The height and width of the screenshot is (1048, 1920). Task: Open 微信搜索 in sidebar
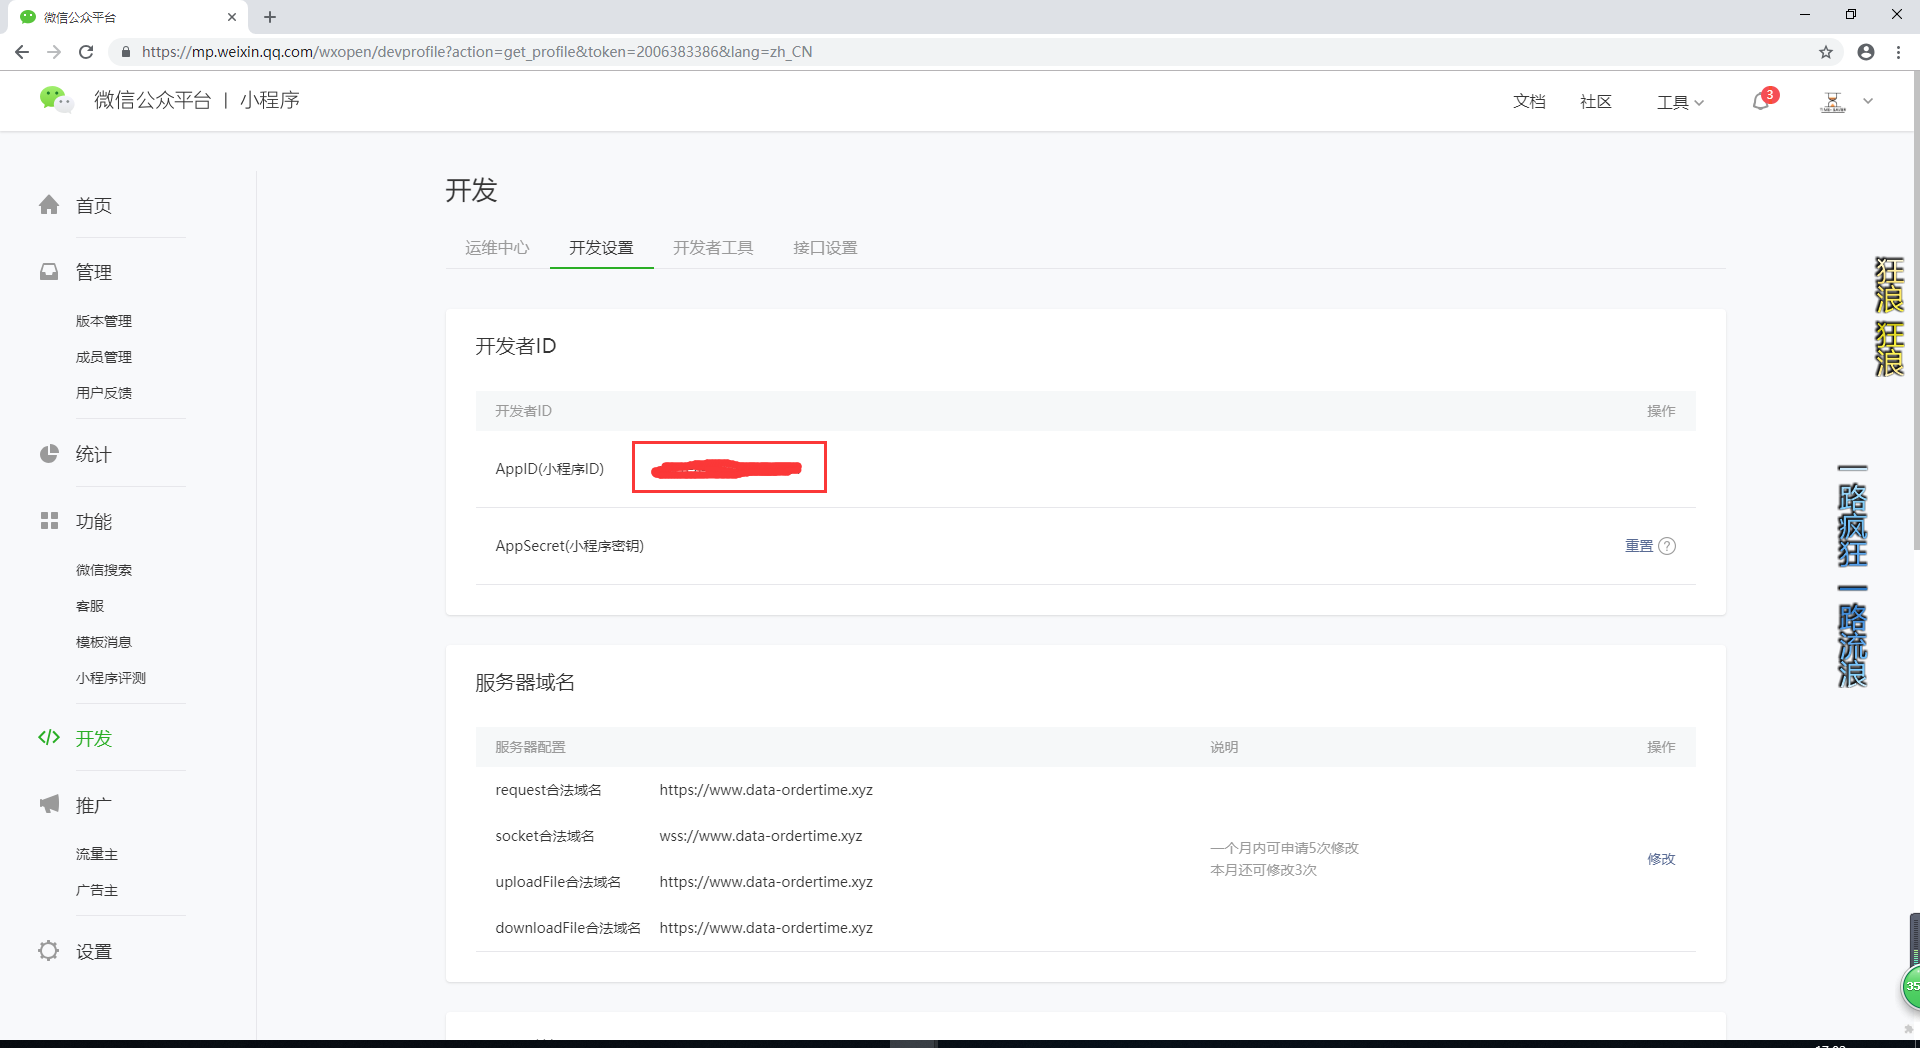click(104, 570)
